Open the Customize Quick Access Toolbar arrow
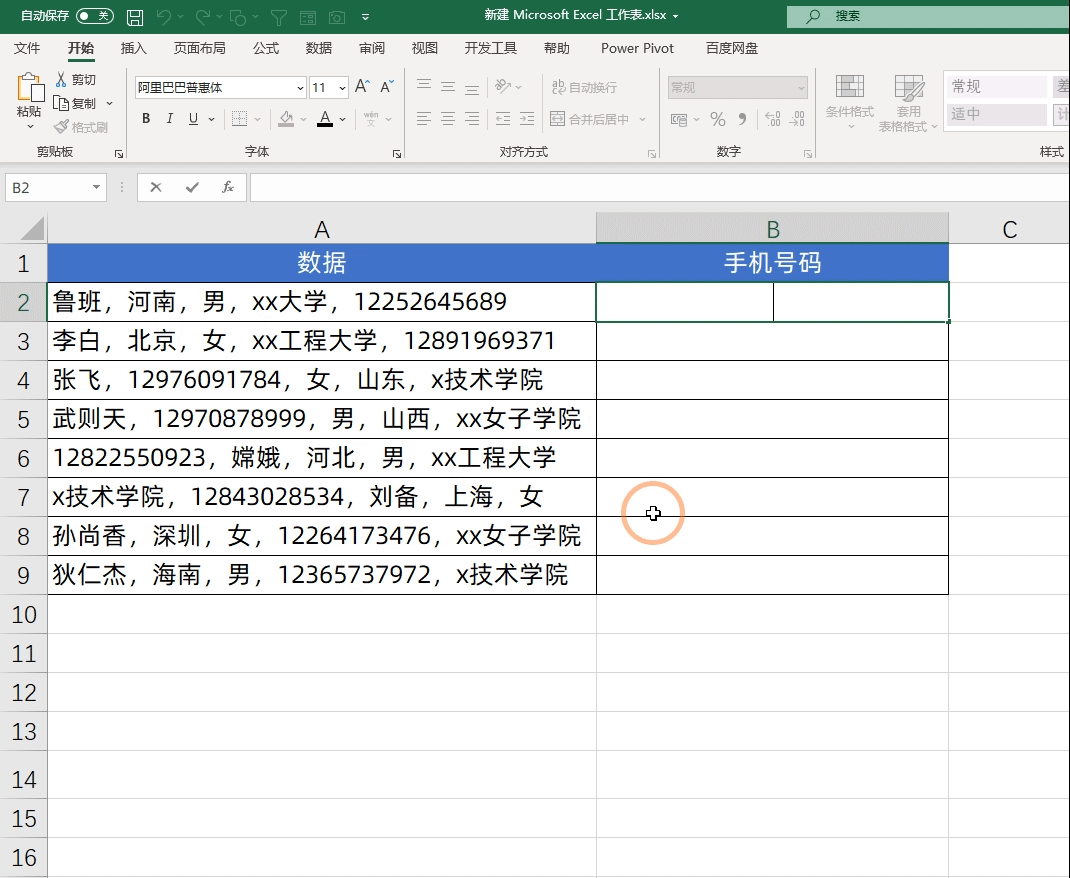Screen dimensions: 1070x878 tap(365, 18)
